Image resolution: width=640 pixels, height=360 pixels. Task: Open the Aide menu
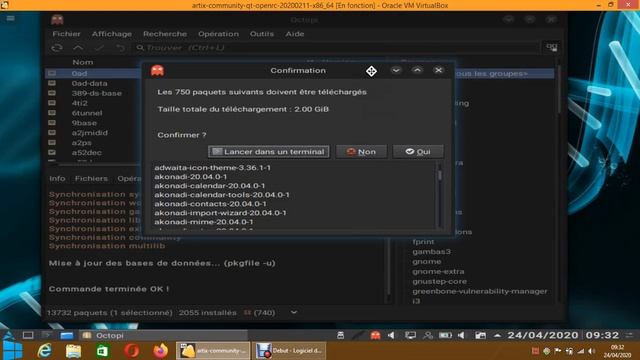[x=295, y=34]
